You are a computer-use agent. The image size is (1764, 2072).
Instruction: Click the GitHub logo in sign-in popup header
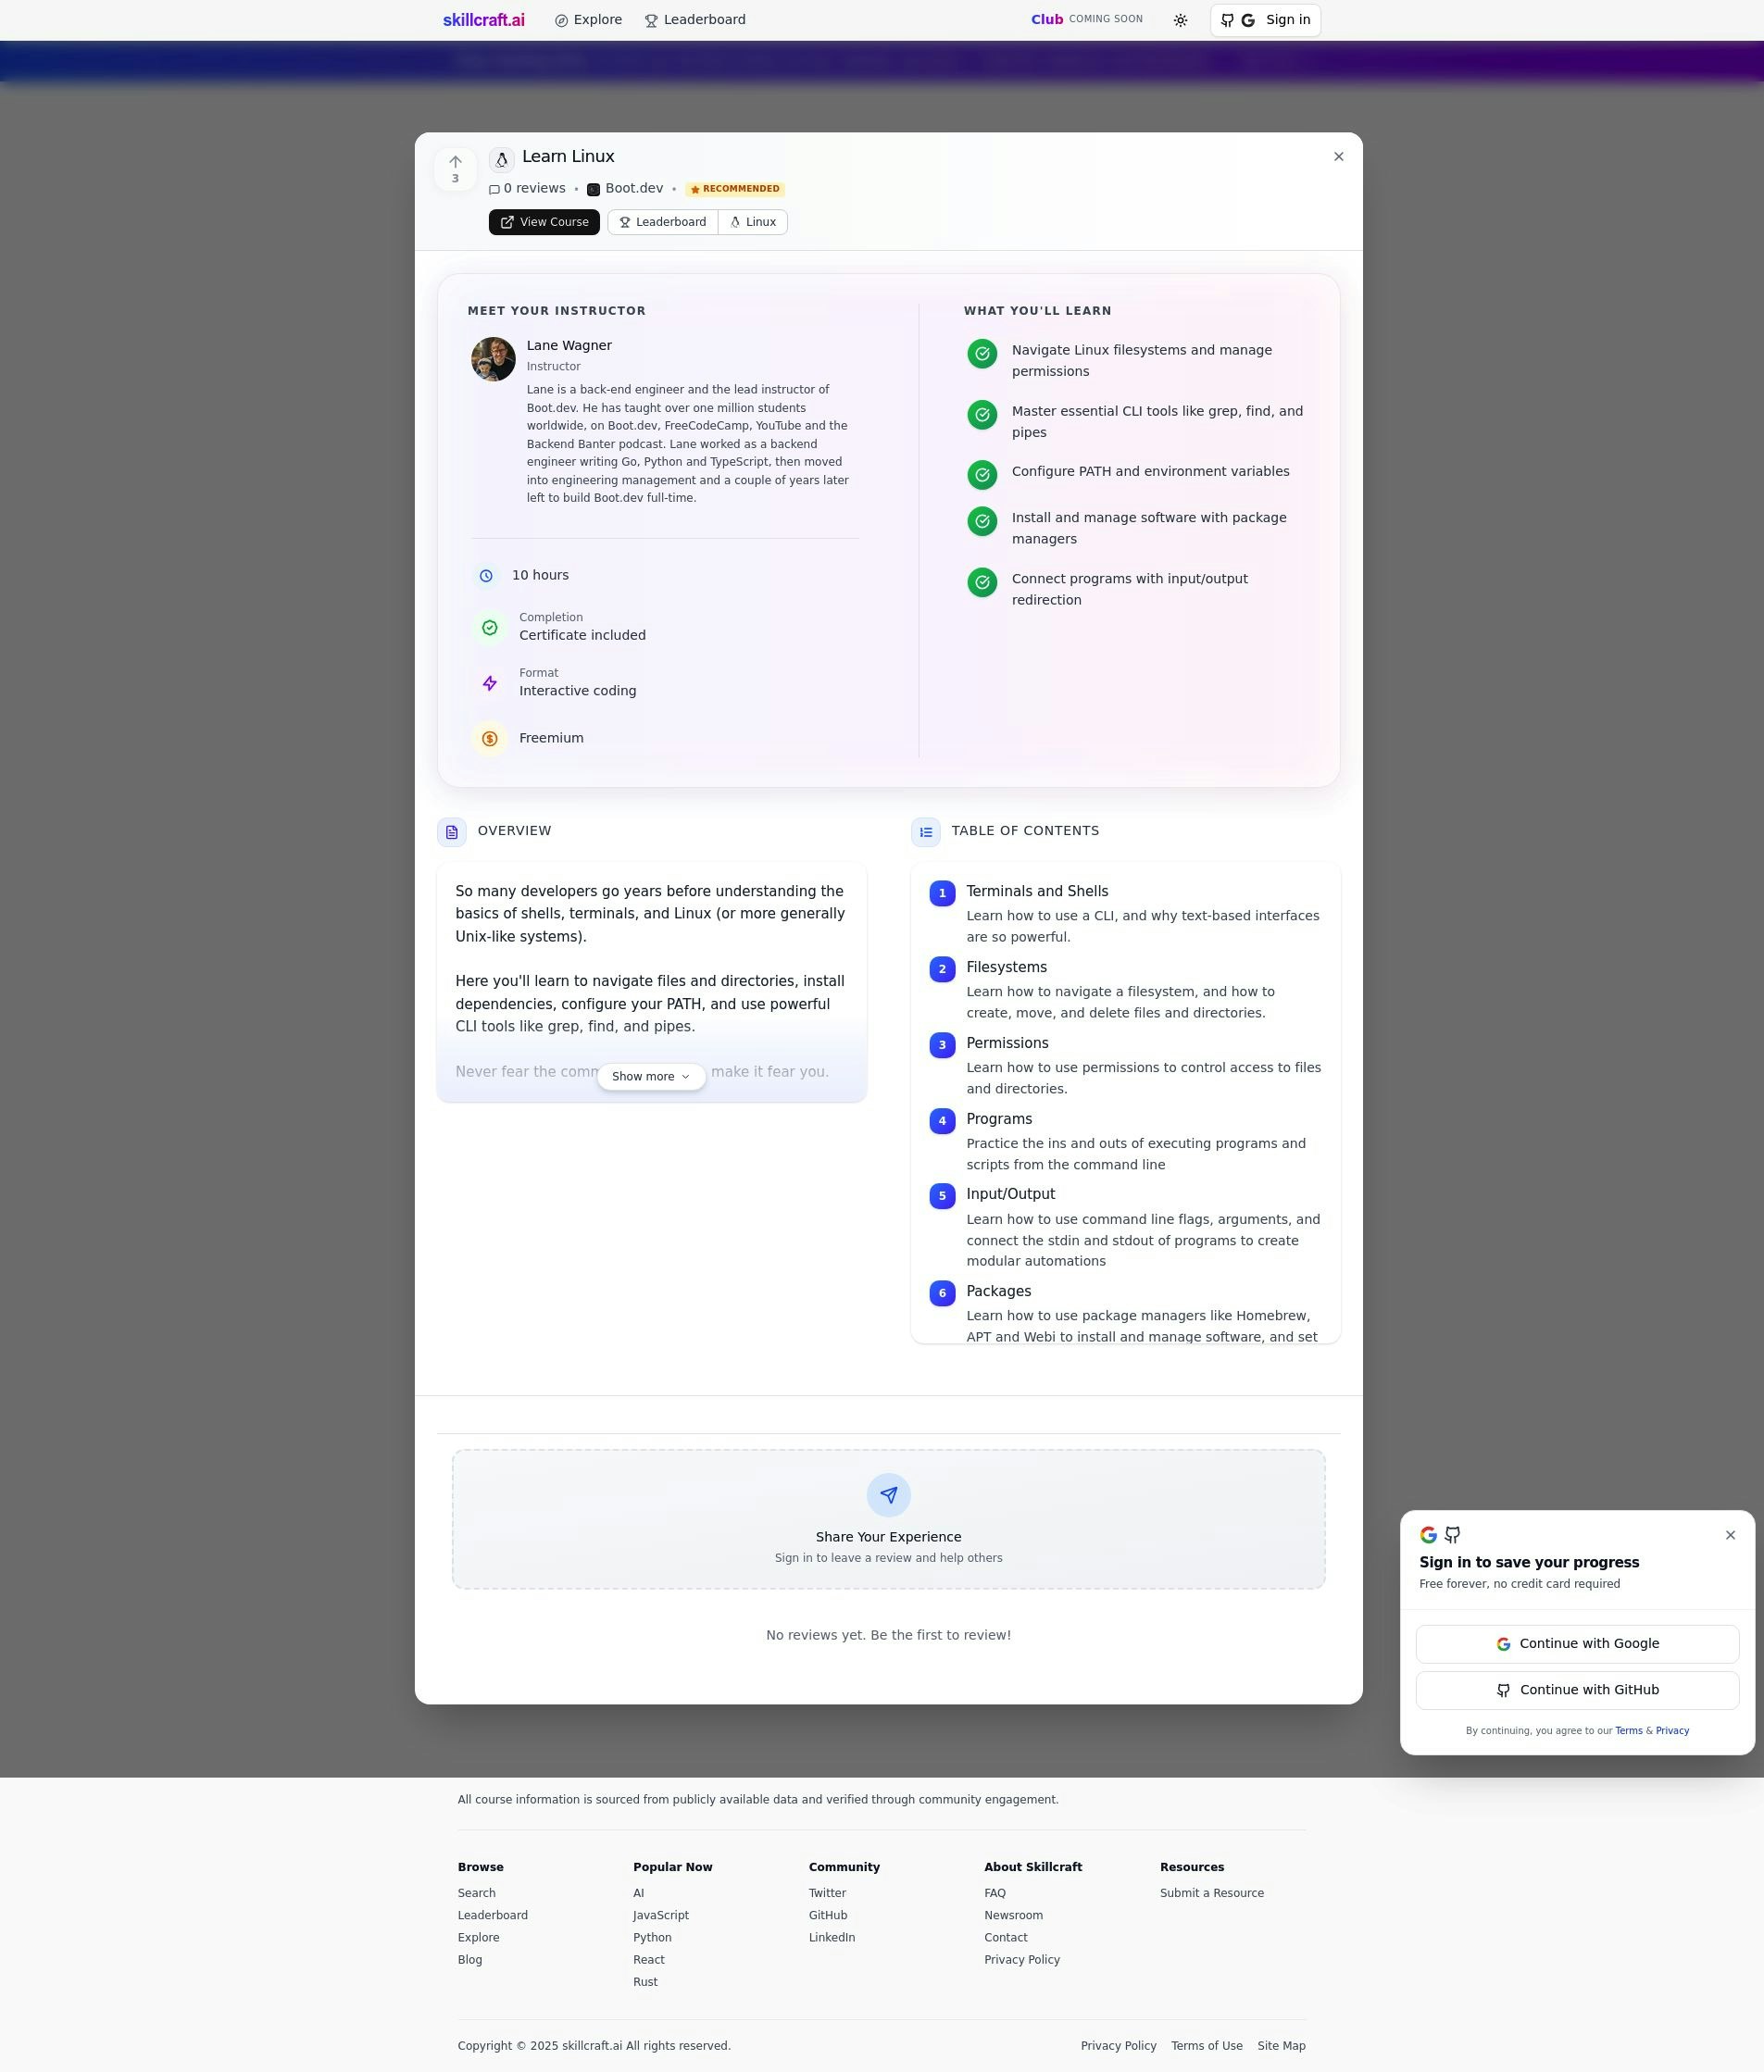(x=1452, y=1535)
